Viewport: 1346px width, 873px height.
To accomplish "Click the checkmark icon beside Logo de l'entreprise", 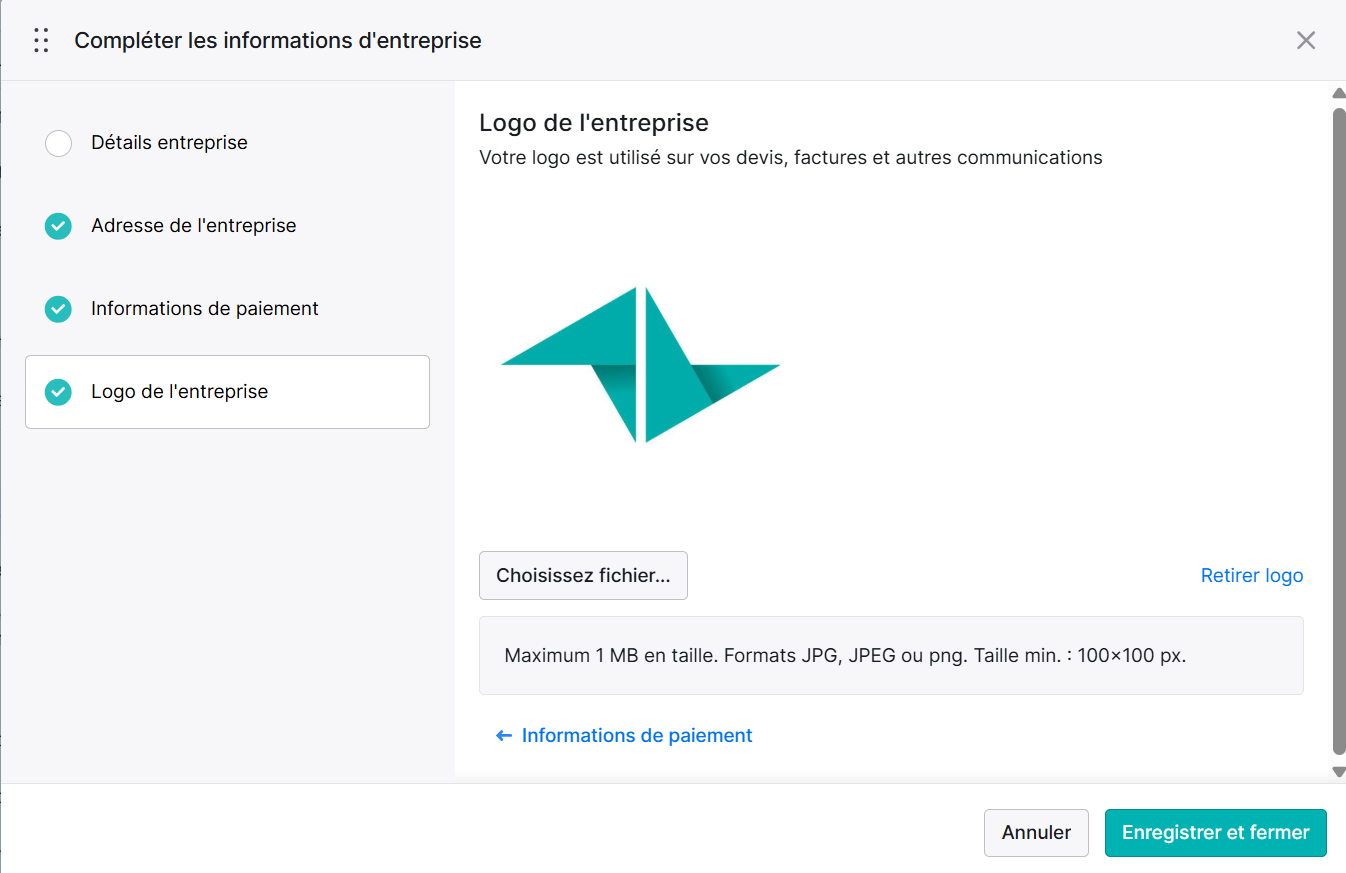I will (58, 392).
